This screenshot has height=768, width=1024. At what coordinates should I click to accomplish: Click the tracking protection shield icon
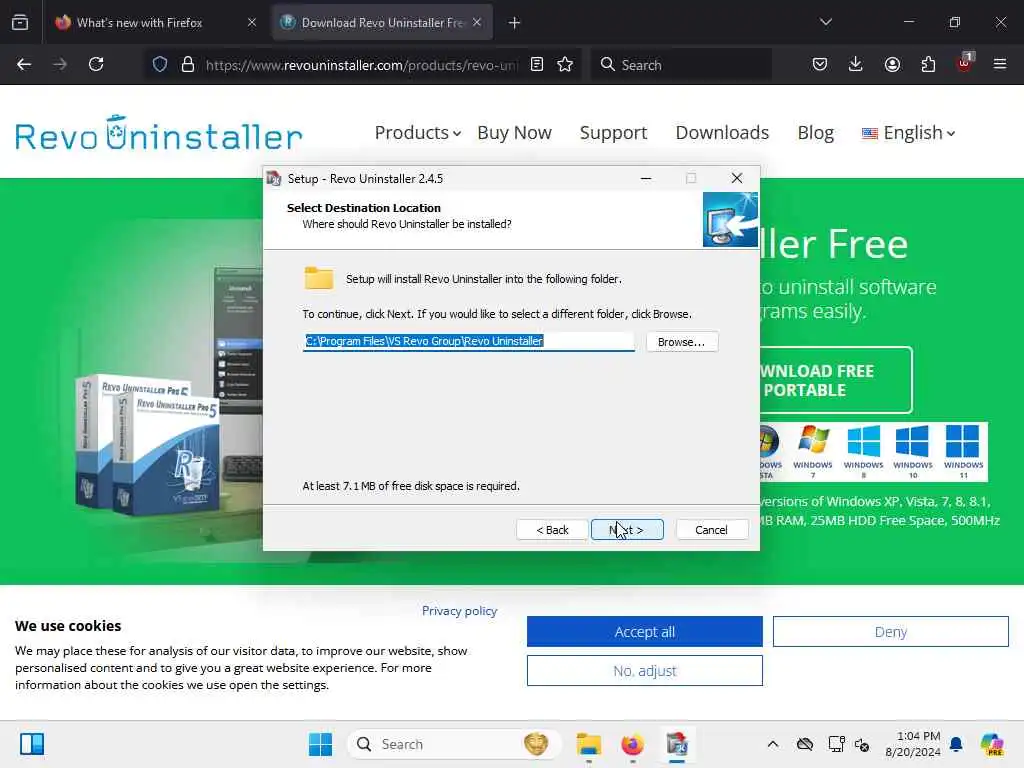coord(160,65)
